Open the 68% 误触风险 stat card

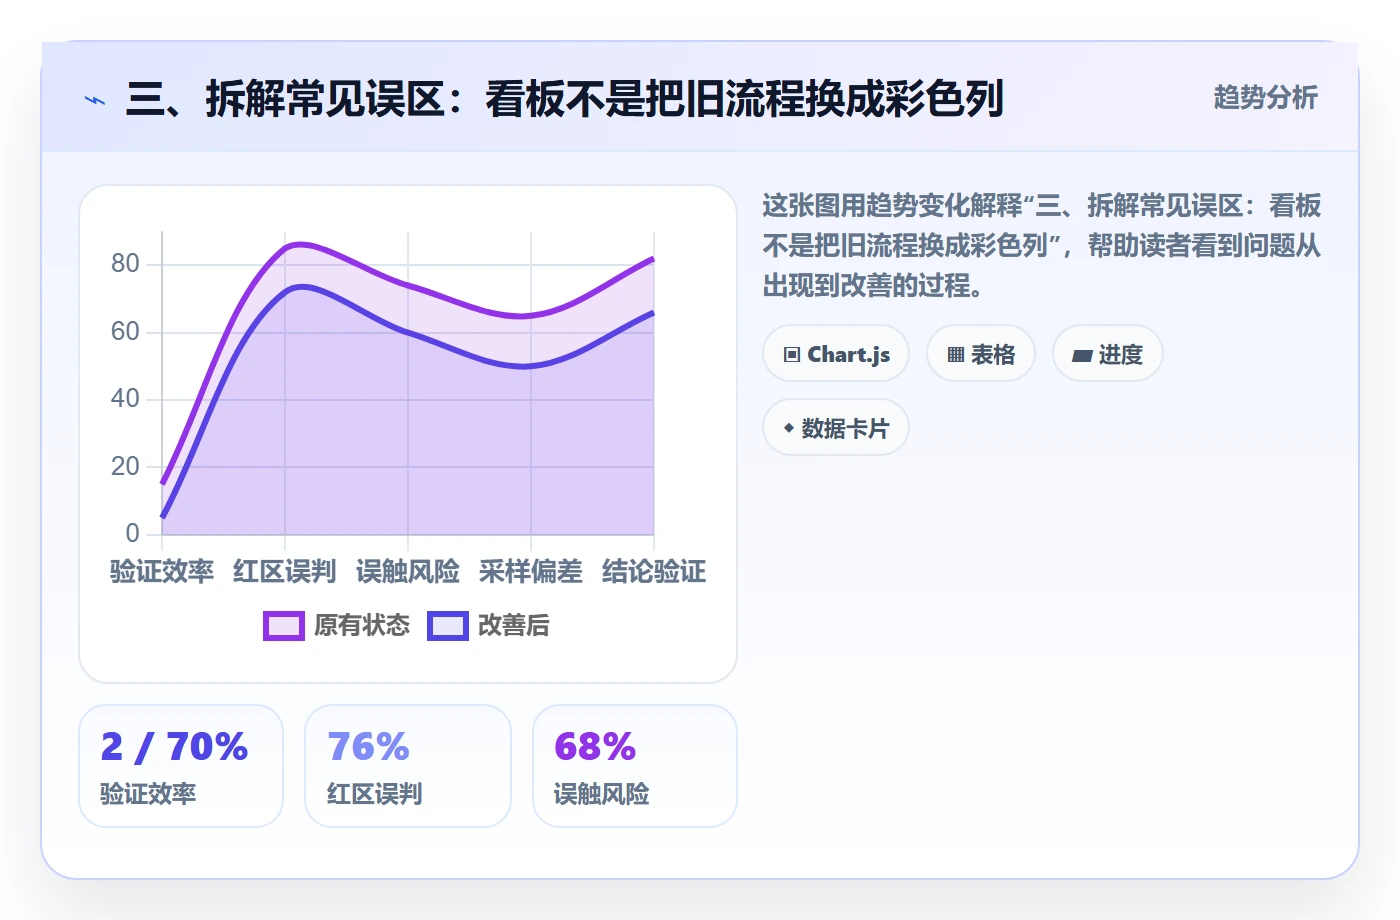635,766
